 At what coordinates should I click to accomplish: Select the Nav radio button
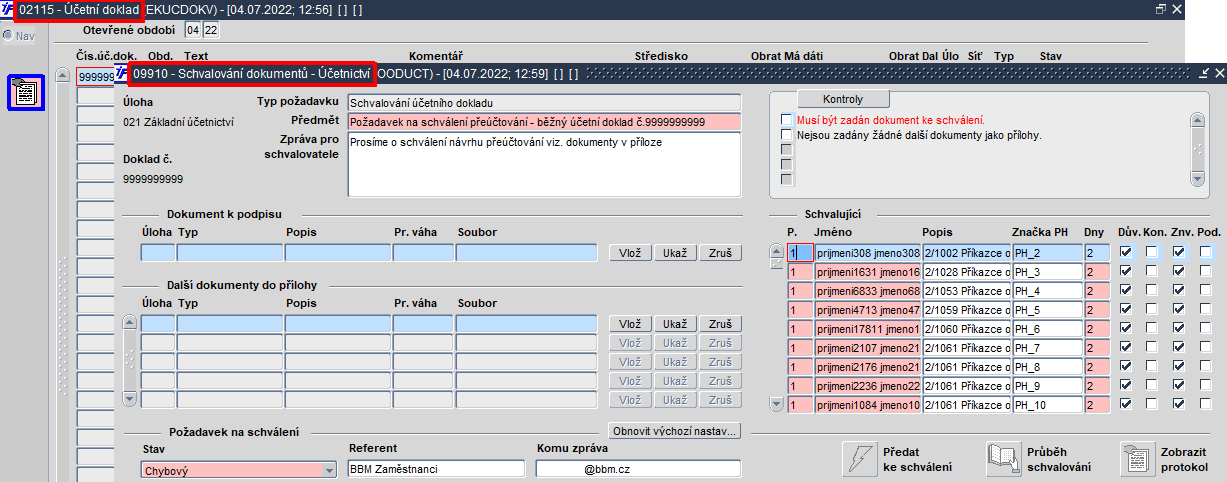coord(8,35)
